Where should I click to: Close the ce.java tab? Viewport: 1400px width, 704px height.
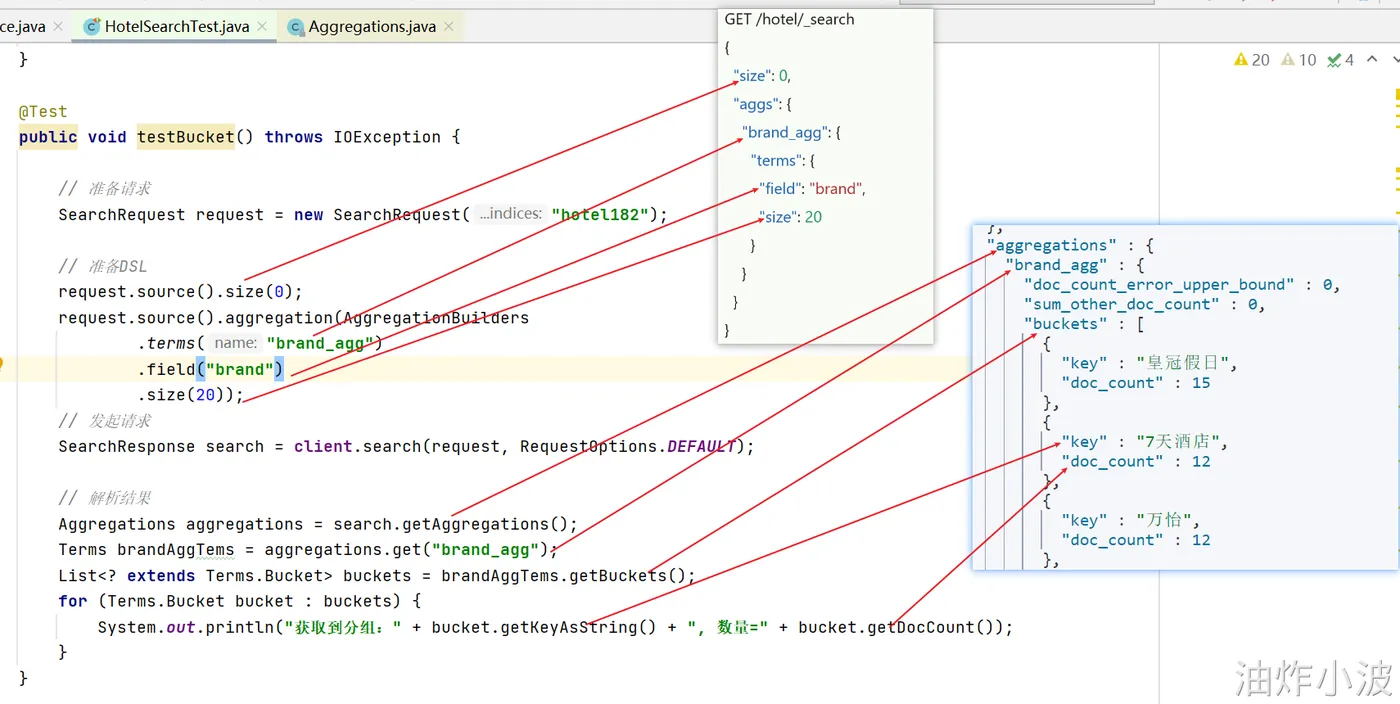[58, 27]
